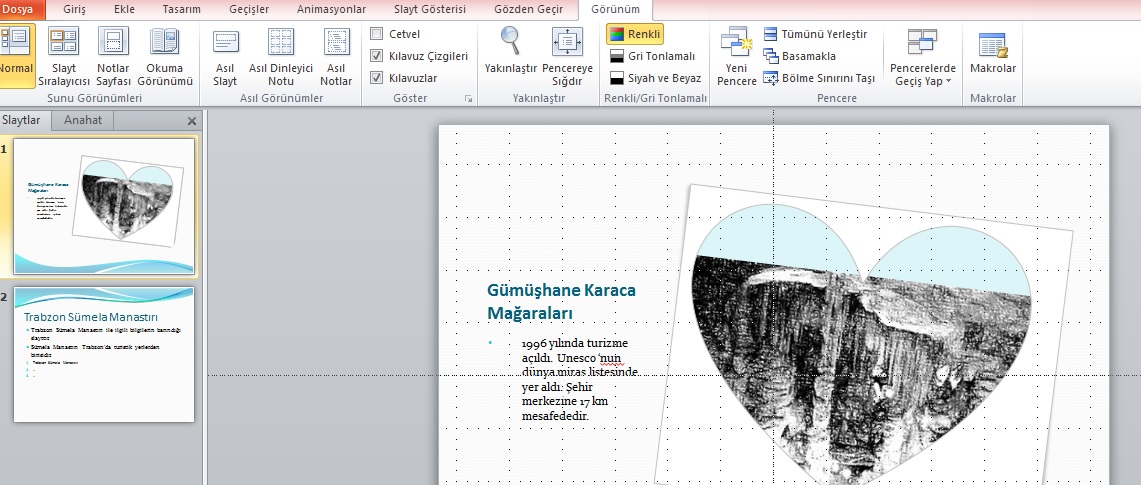Image resolution: width=1141 pixels, height=485 pixels.
Task: Open Pencerelerde Geçiş Yap dropdown
Action: click(x=923, y=55)
